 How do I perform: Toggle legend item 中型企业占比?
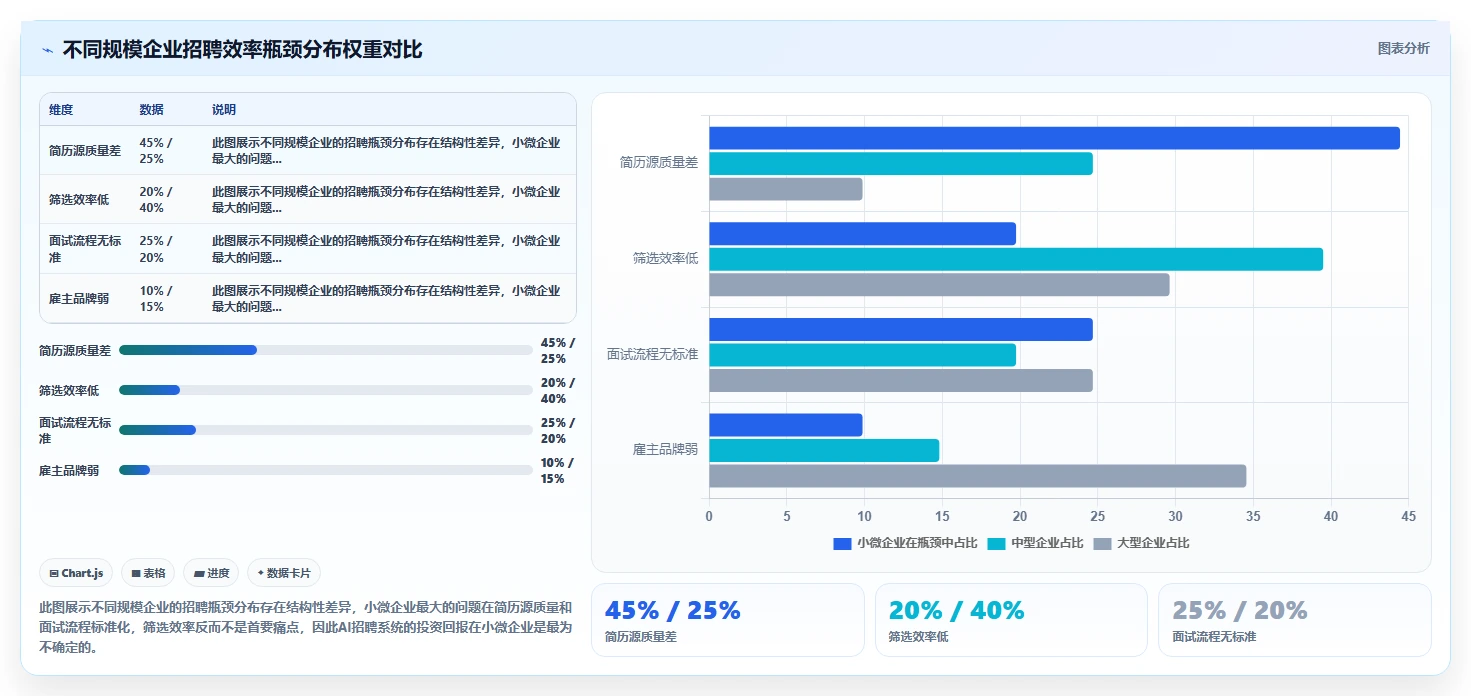tap(1035, 543)
